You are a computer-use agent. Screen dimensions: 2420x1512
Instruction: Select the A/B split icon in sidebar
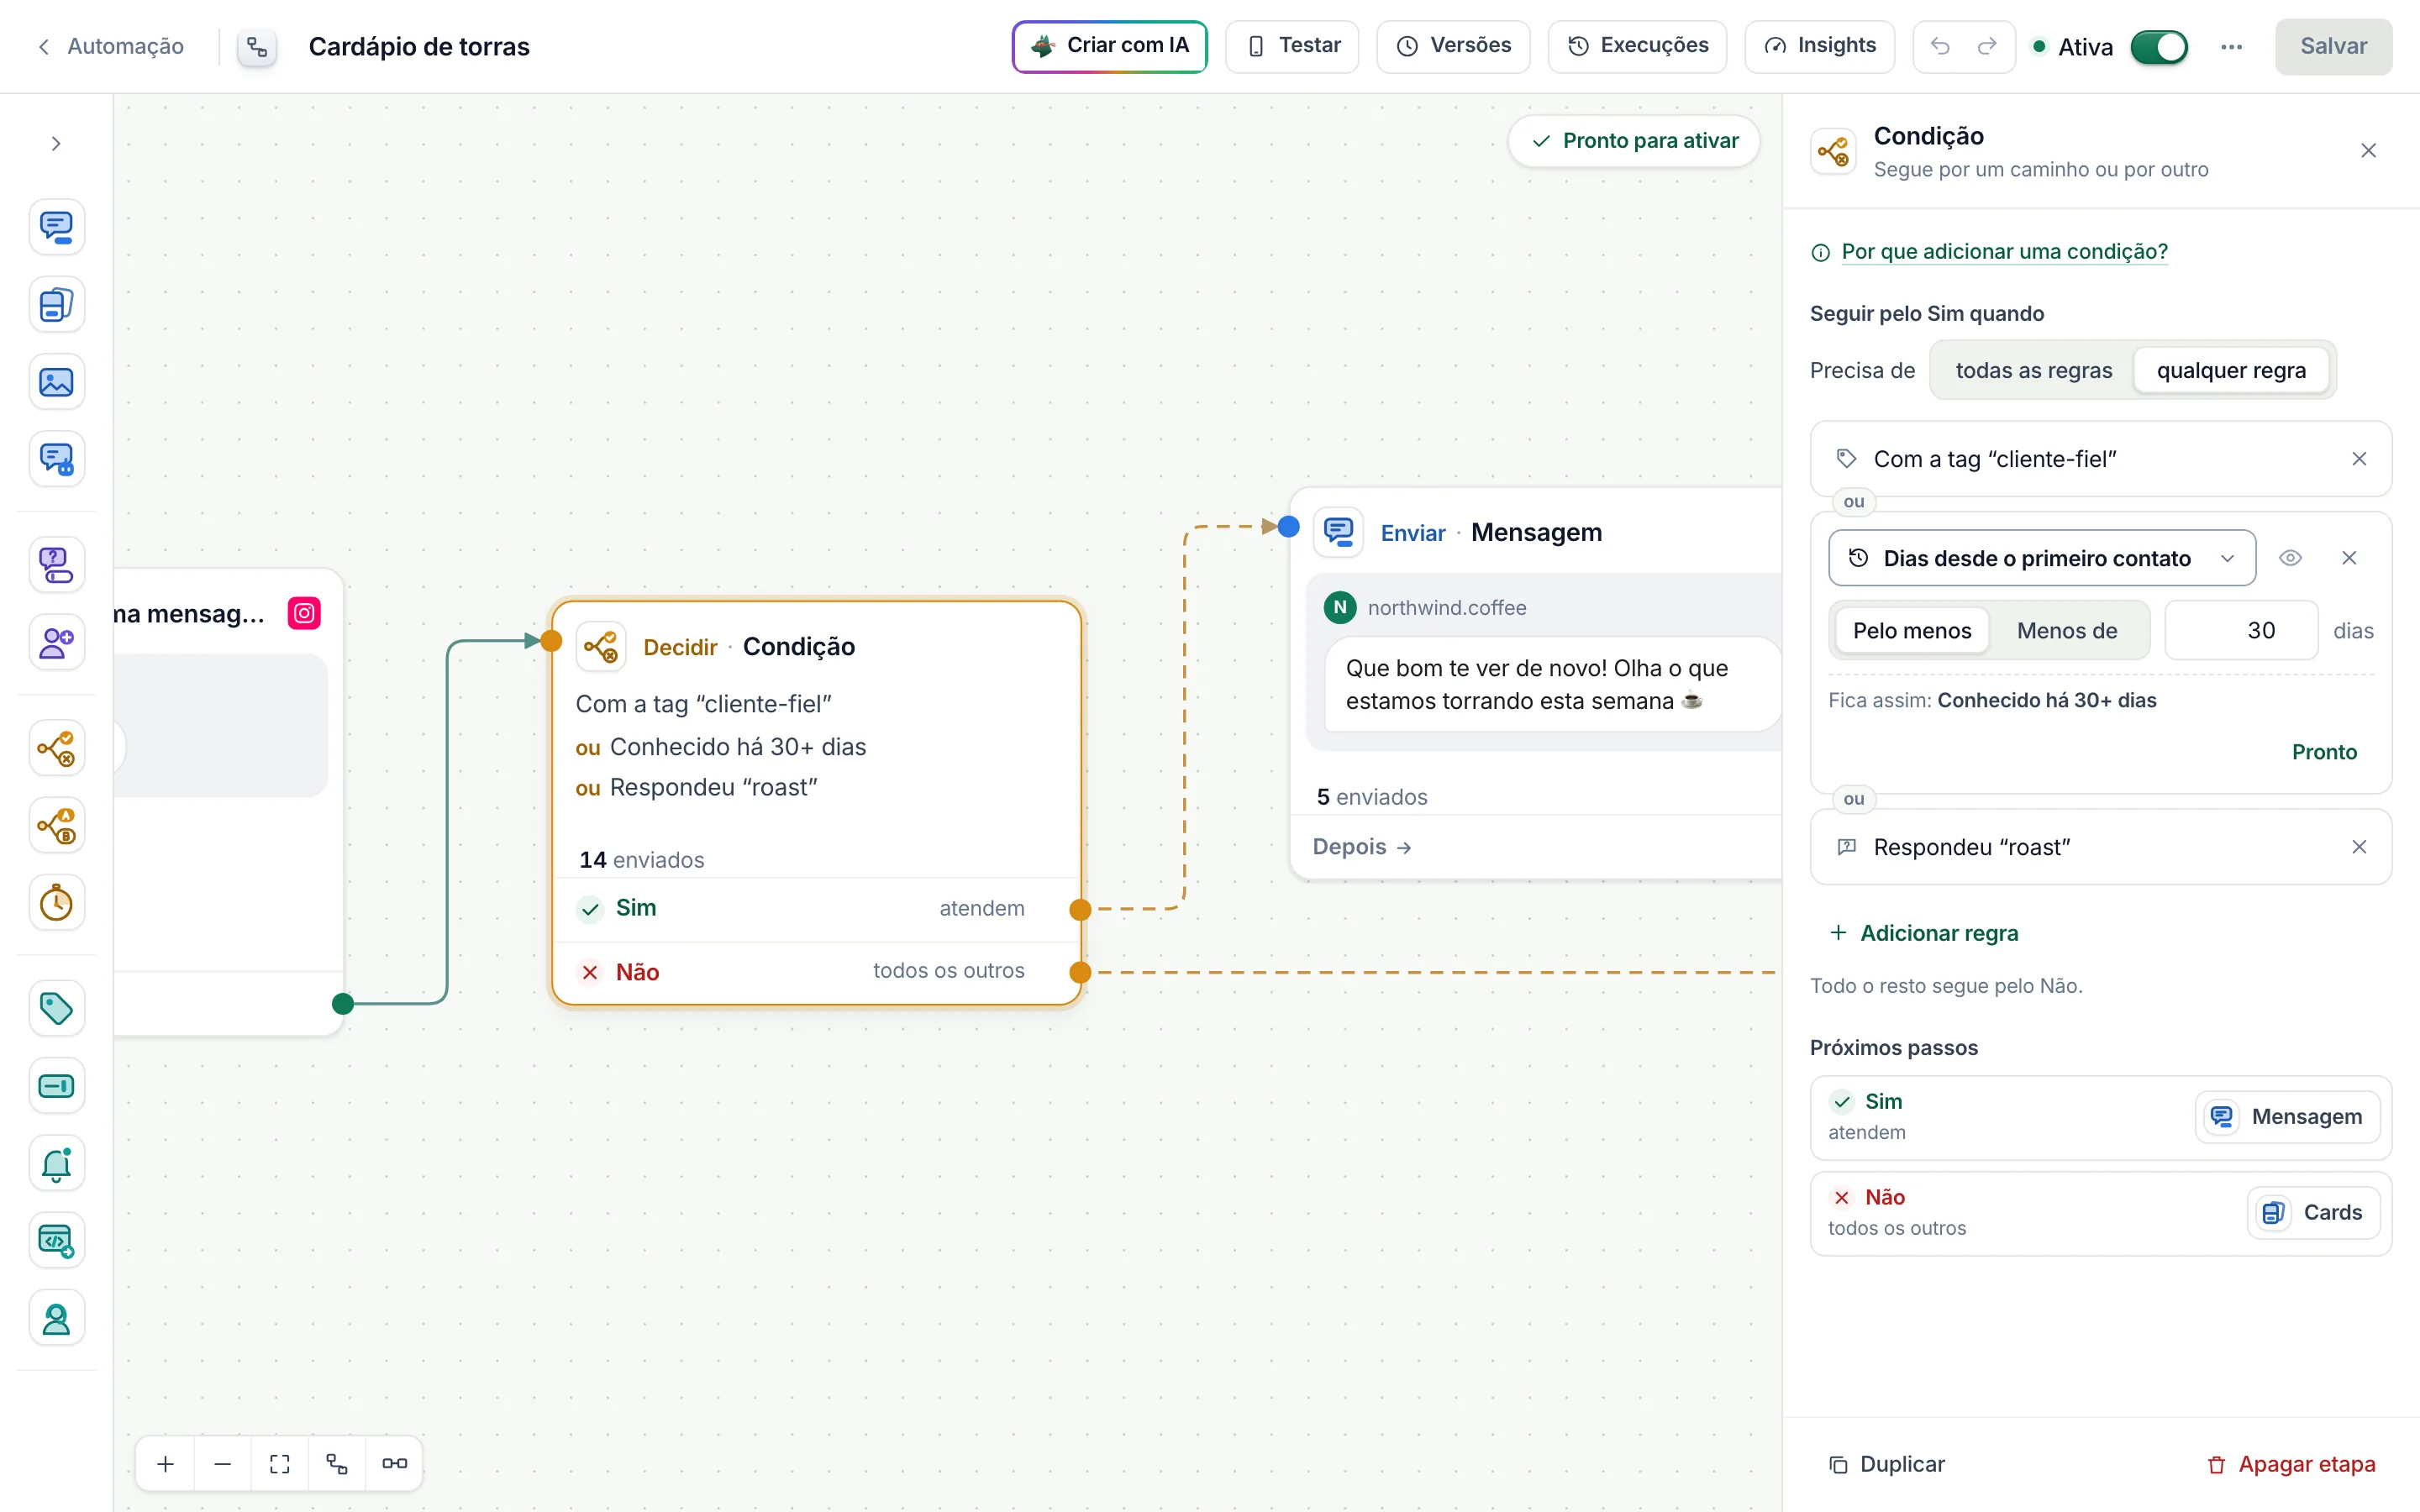point(56,826)
